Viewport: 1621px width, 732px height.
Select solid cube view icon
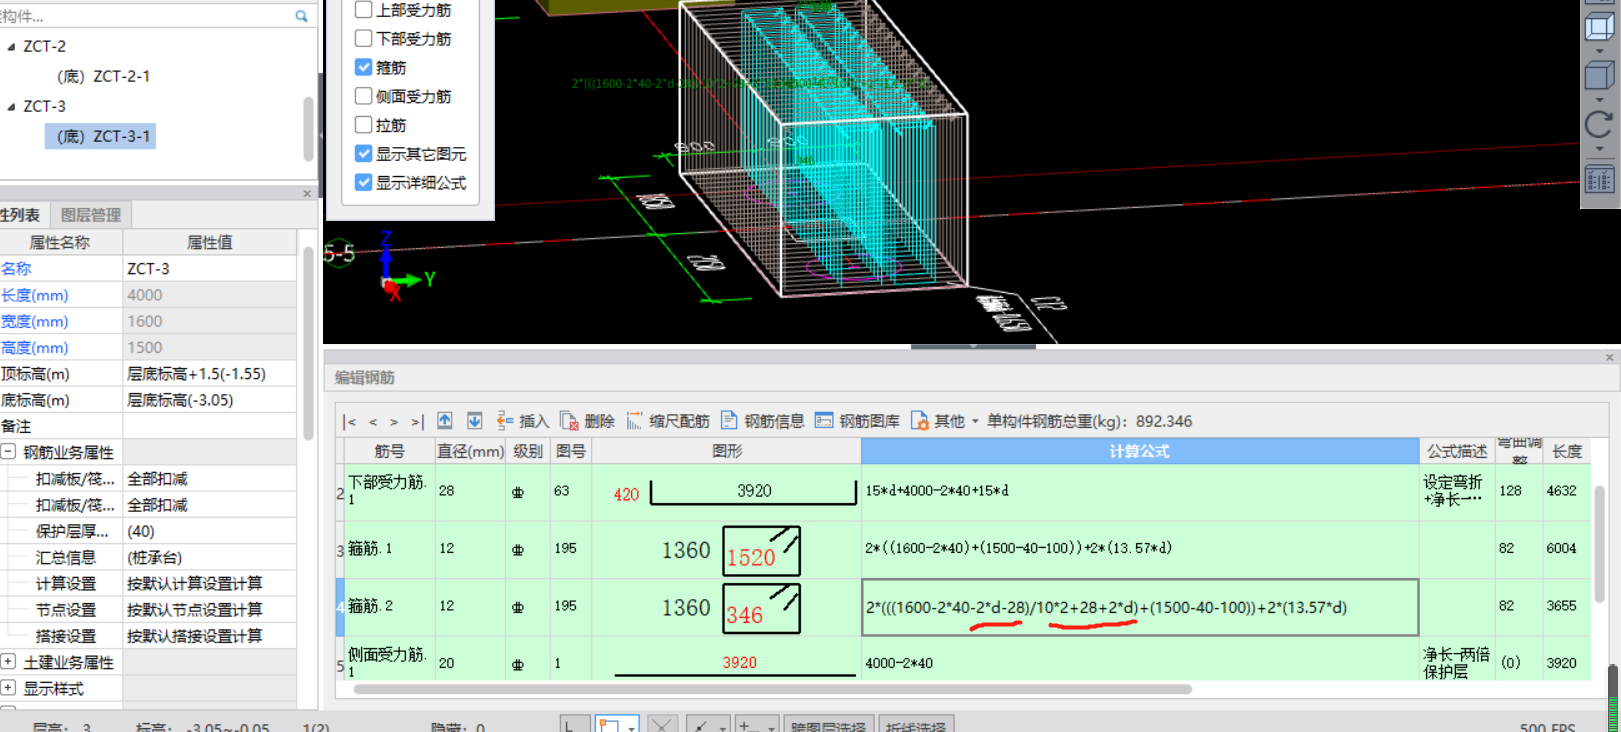(x=1599, y=75)
